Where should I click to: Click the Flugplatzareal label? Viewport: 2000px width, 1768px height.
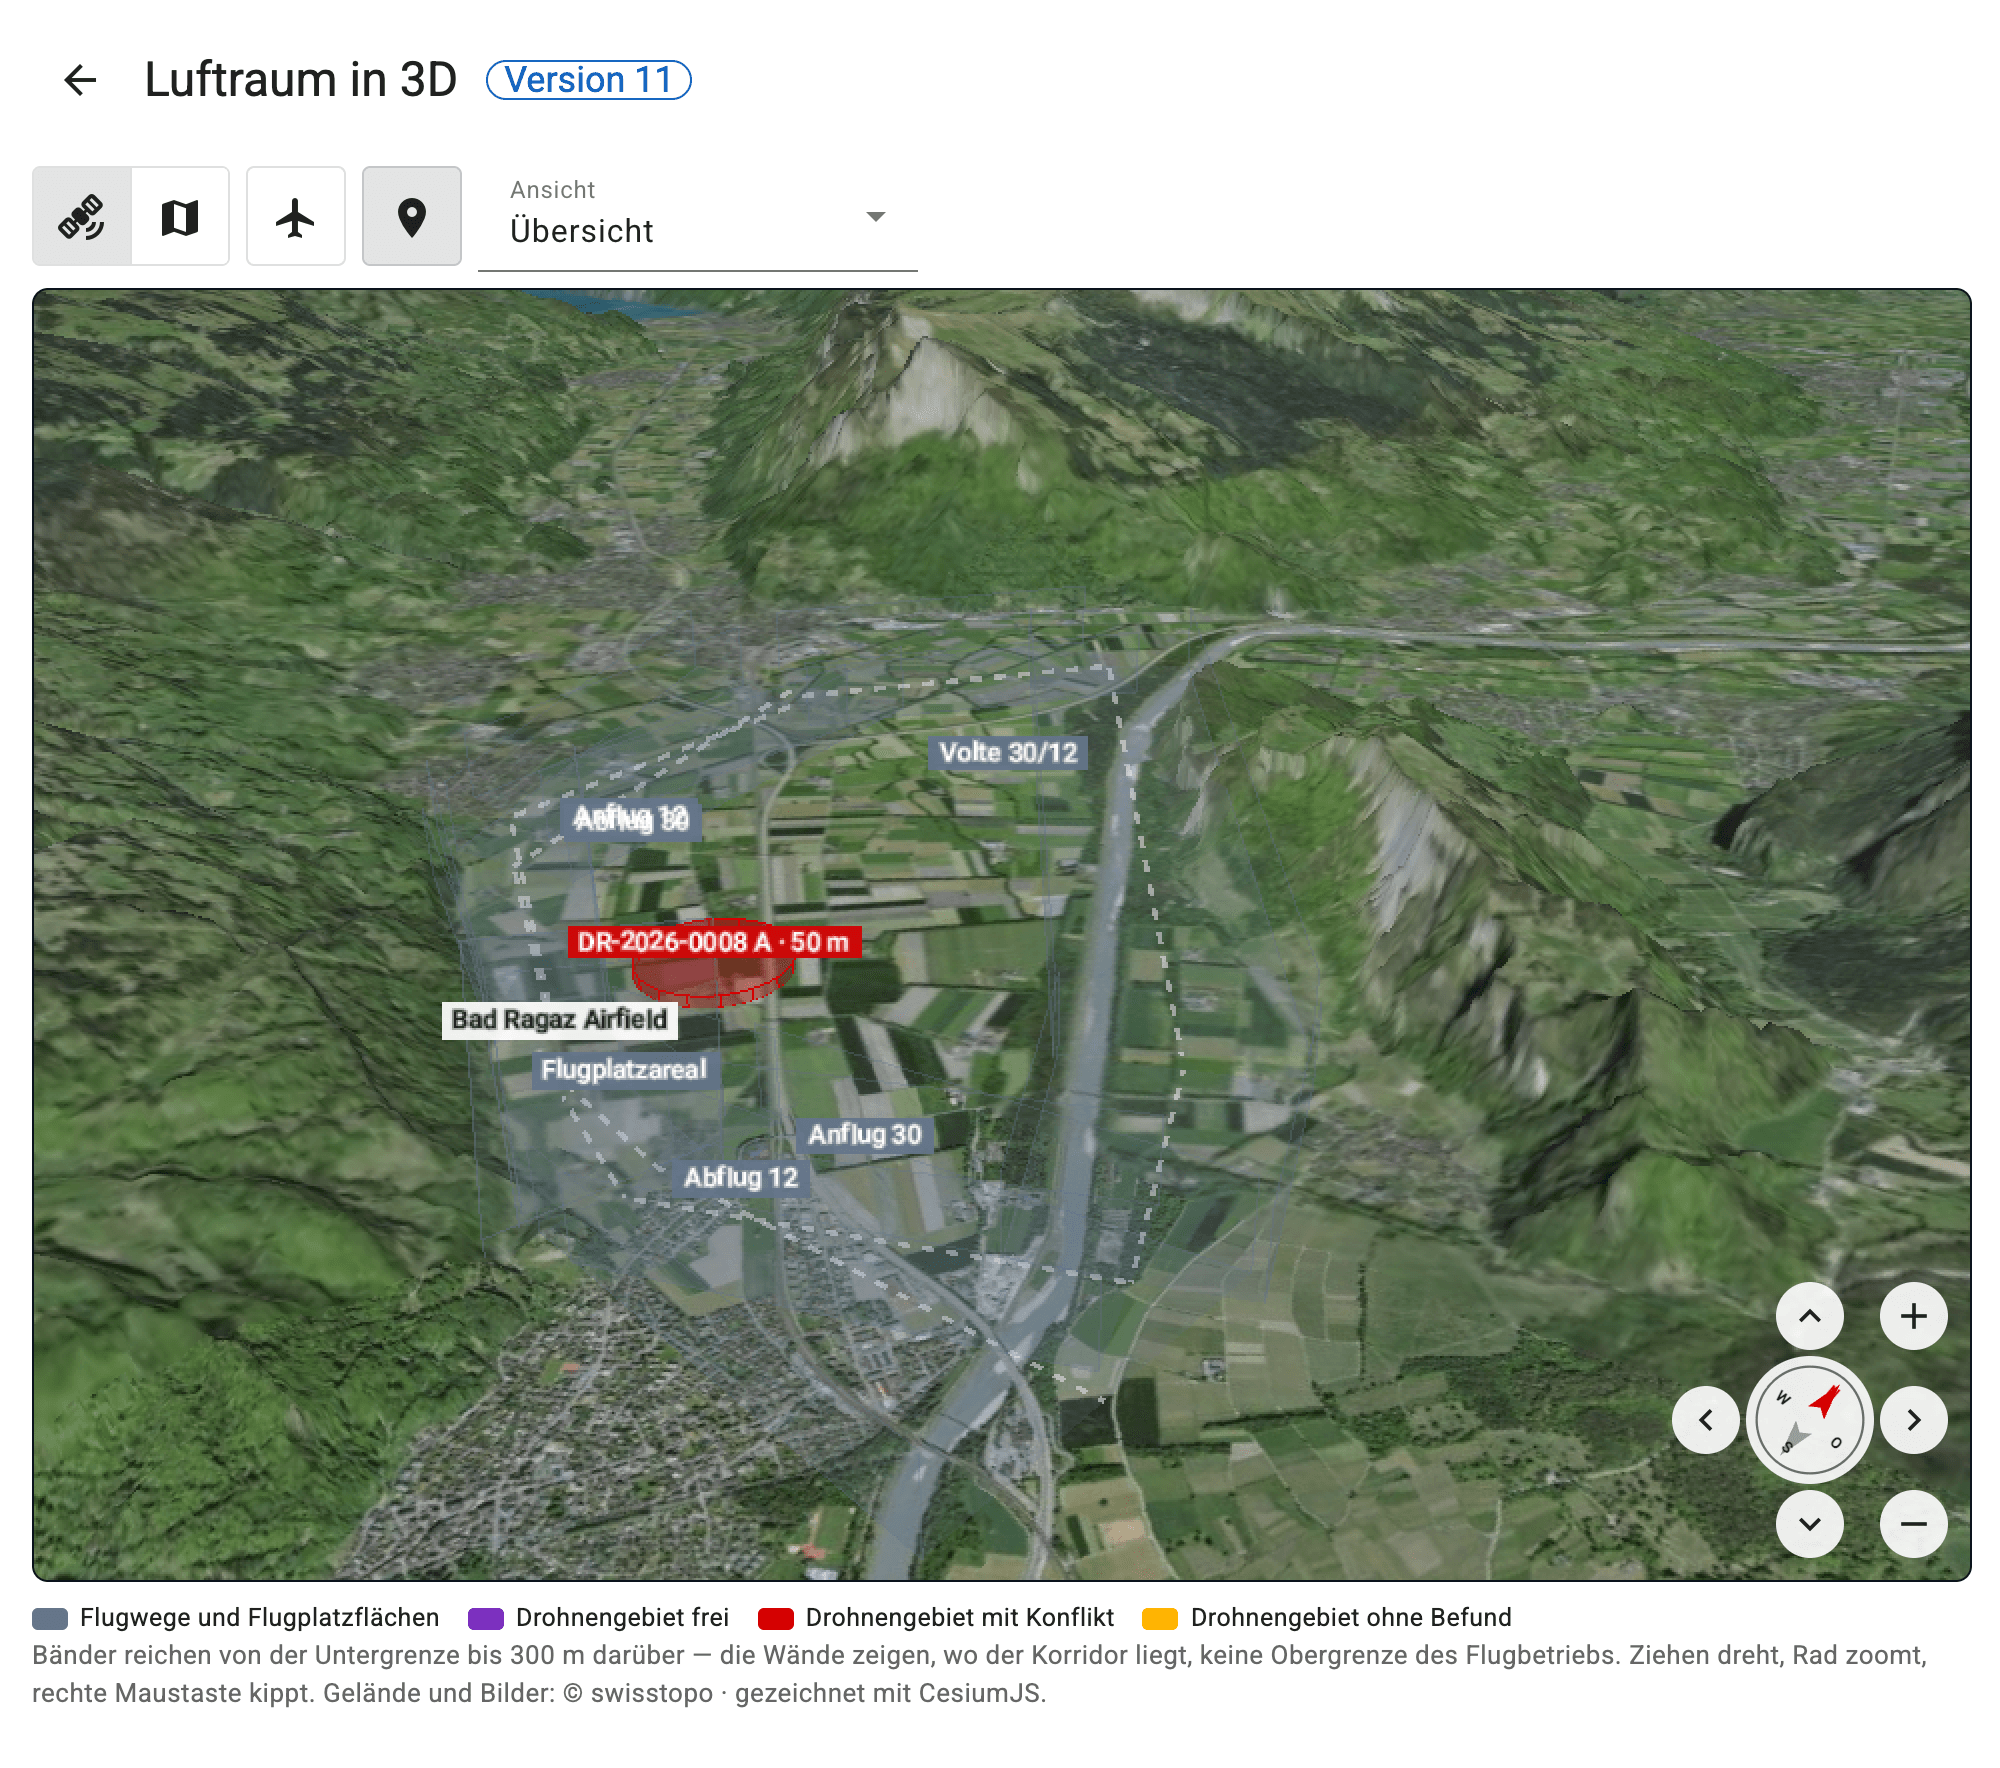[625, 1070]
